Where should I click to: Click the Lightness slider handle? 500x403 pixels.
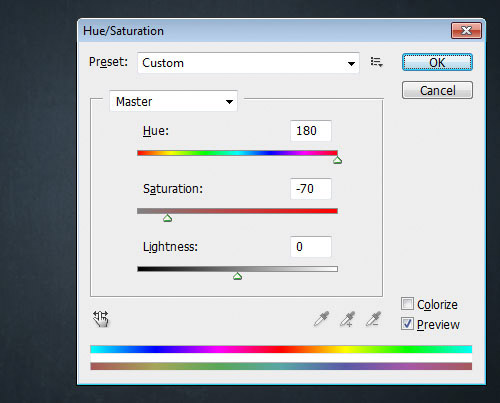point(237,276)
